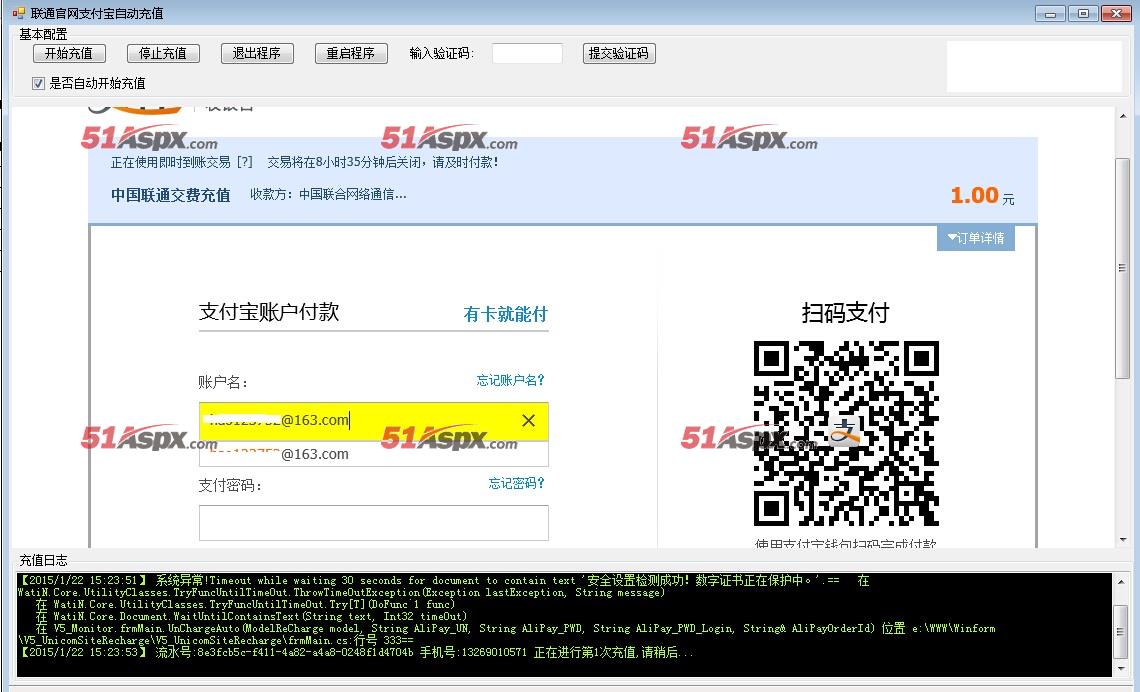Click the 充值日志 log scrollbar up arrow
The height and width of the screenshot is (692, 1140).
click(1121, 580)
